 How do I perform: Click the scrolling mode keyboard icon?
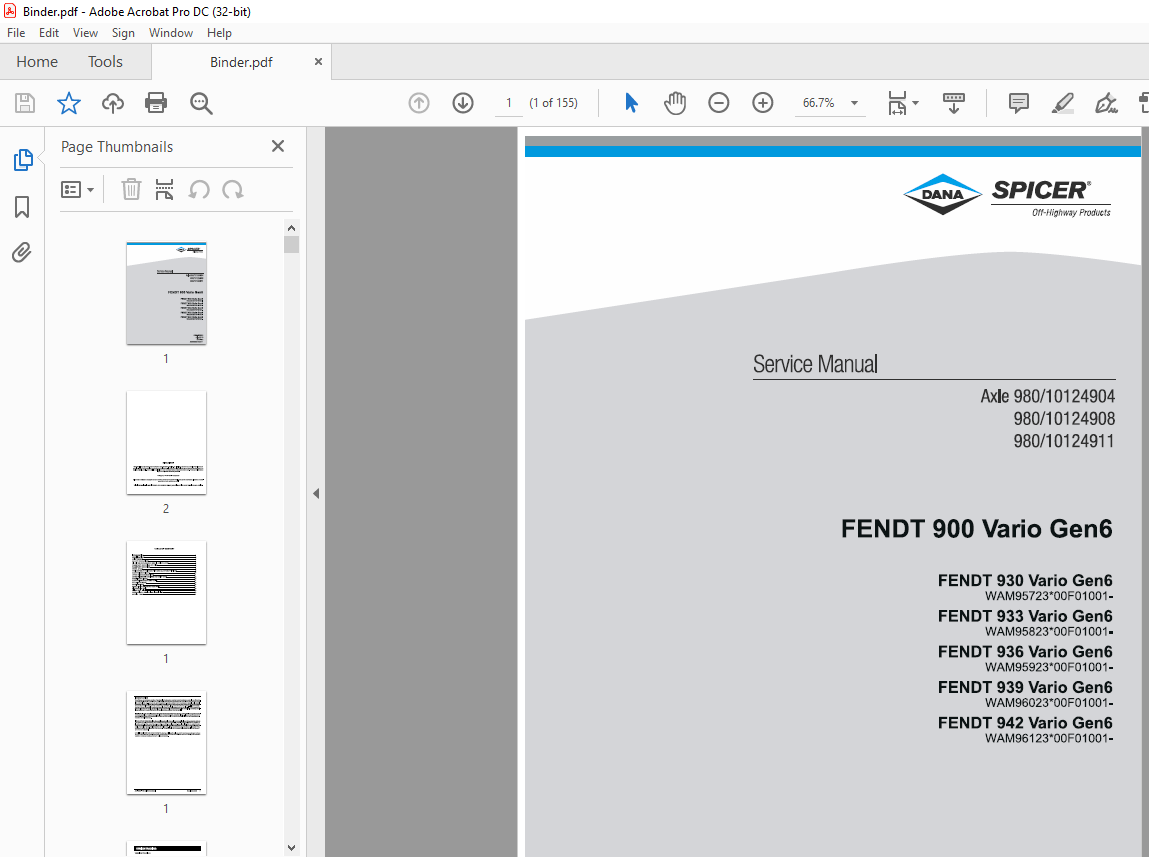tap(953, 103)
